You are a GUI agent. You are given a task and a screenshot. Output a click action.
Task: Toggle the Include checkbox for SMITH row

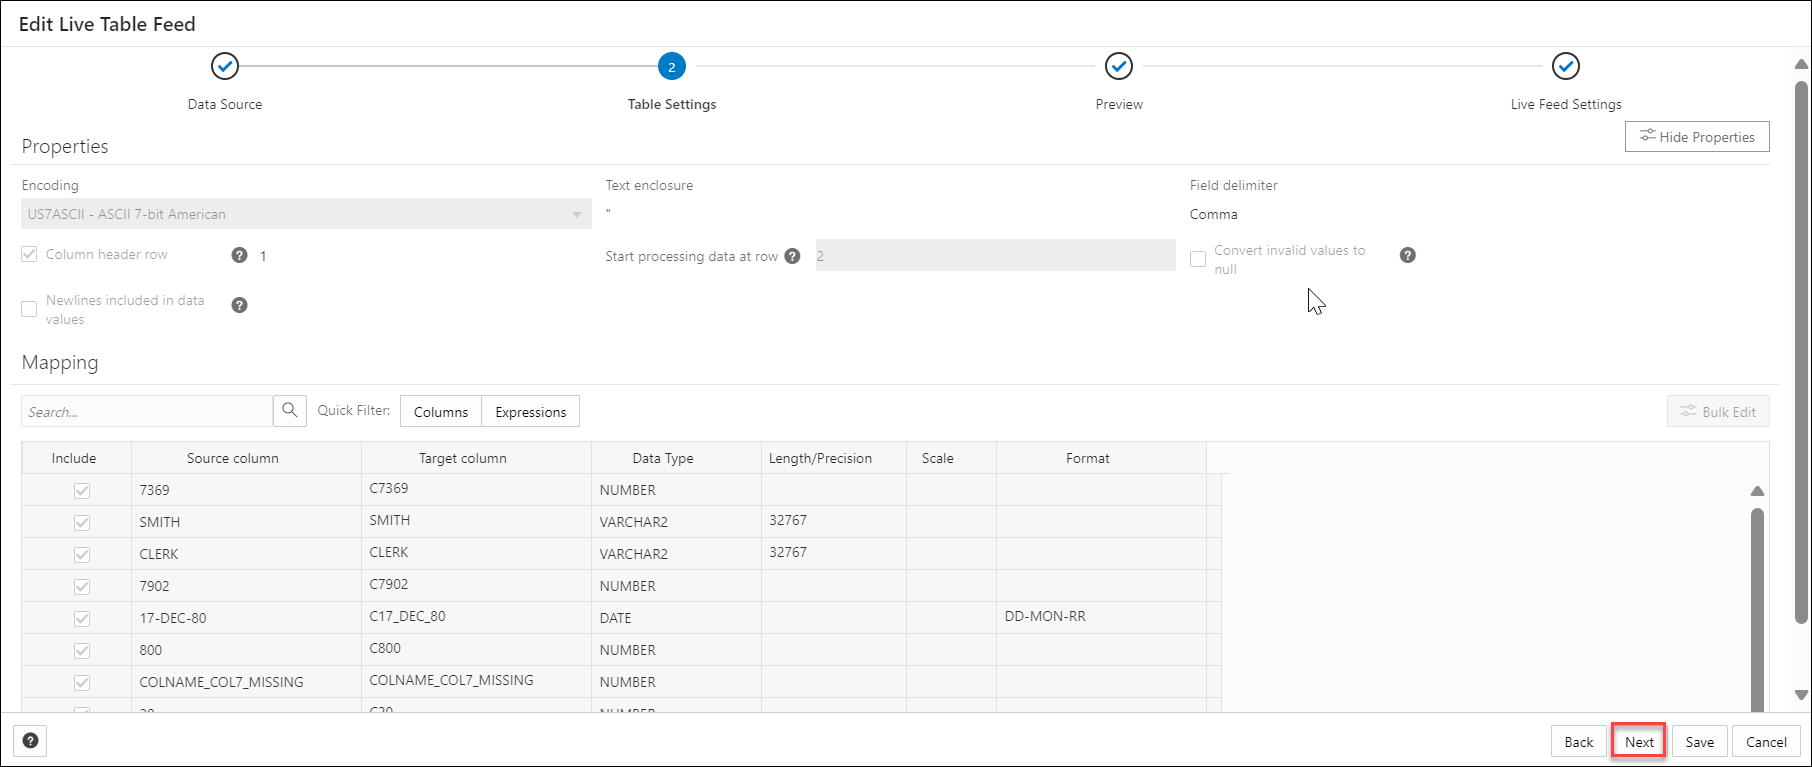pos(82,522)
